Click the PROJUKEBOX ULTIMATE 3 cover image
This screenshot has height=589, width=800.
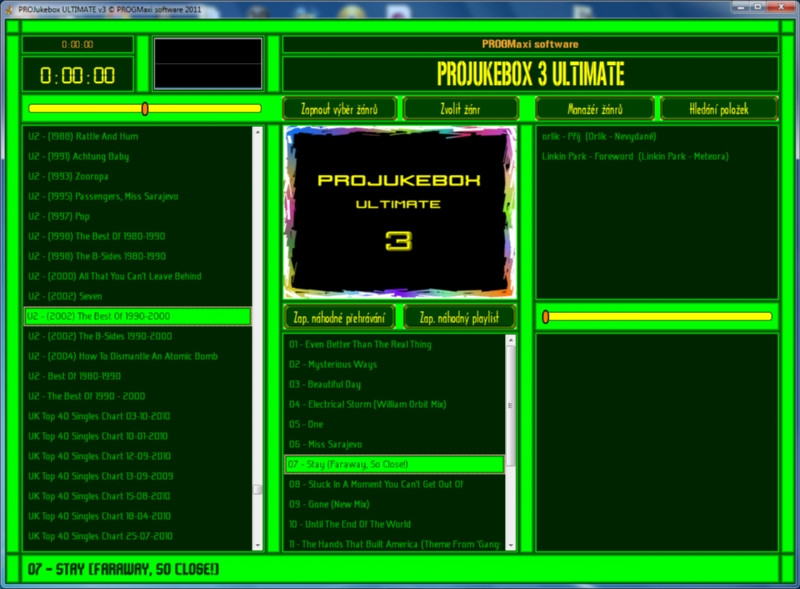click(x=399, y=212)
